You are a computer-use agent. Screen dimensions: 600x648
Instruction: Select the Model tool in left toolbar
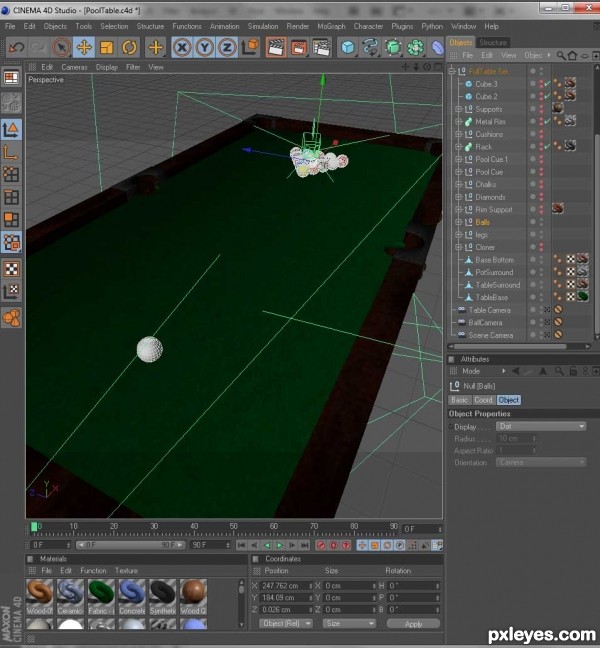coord(11,129)
